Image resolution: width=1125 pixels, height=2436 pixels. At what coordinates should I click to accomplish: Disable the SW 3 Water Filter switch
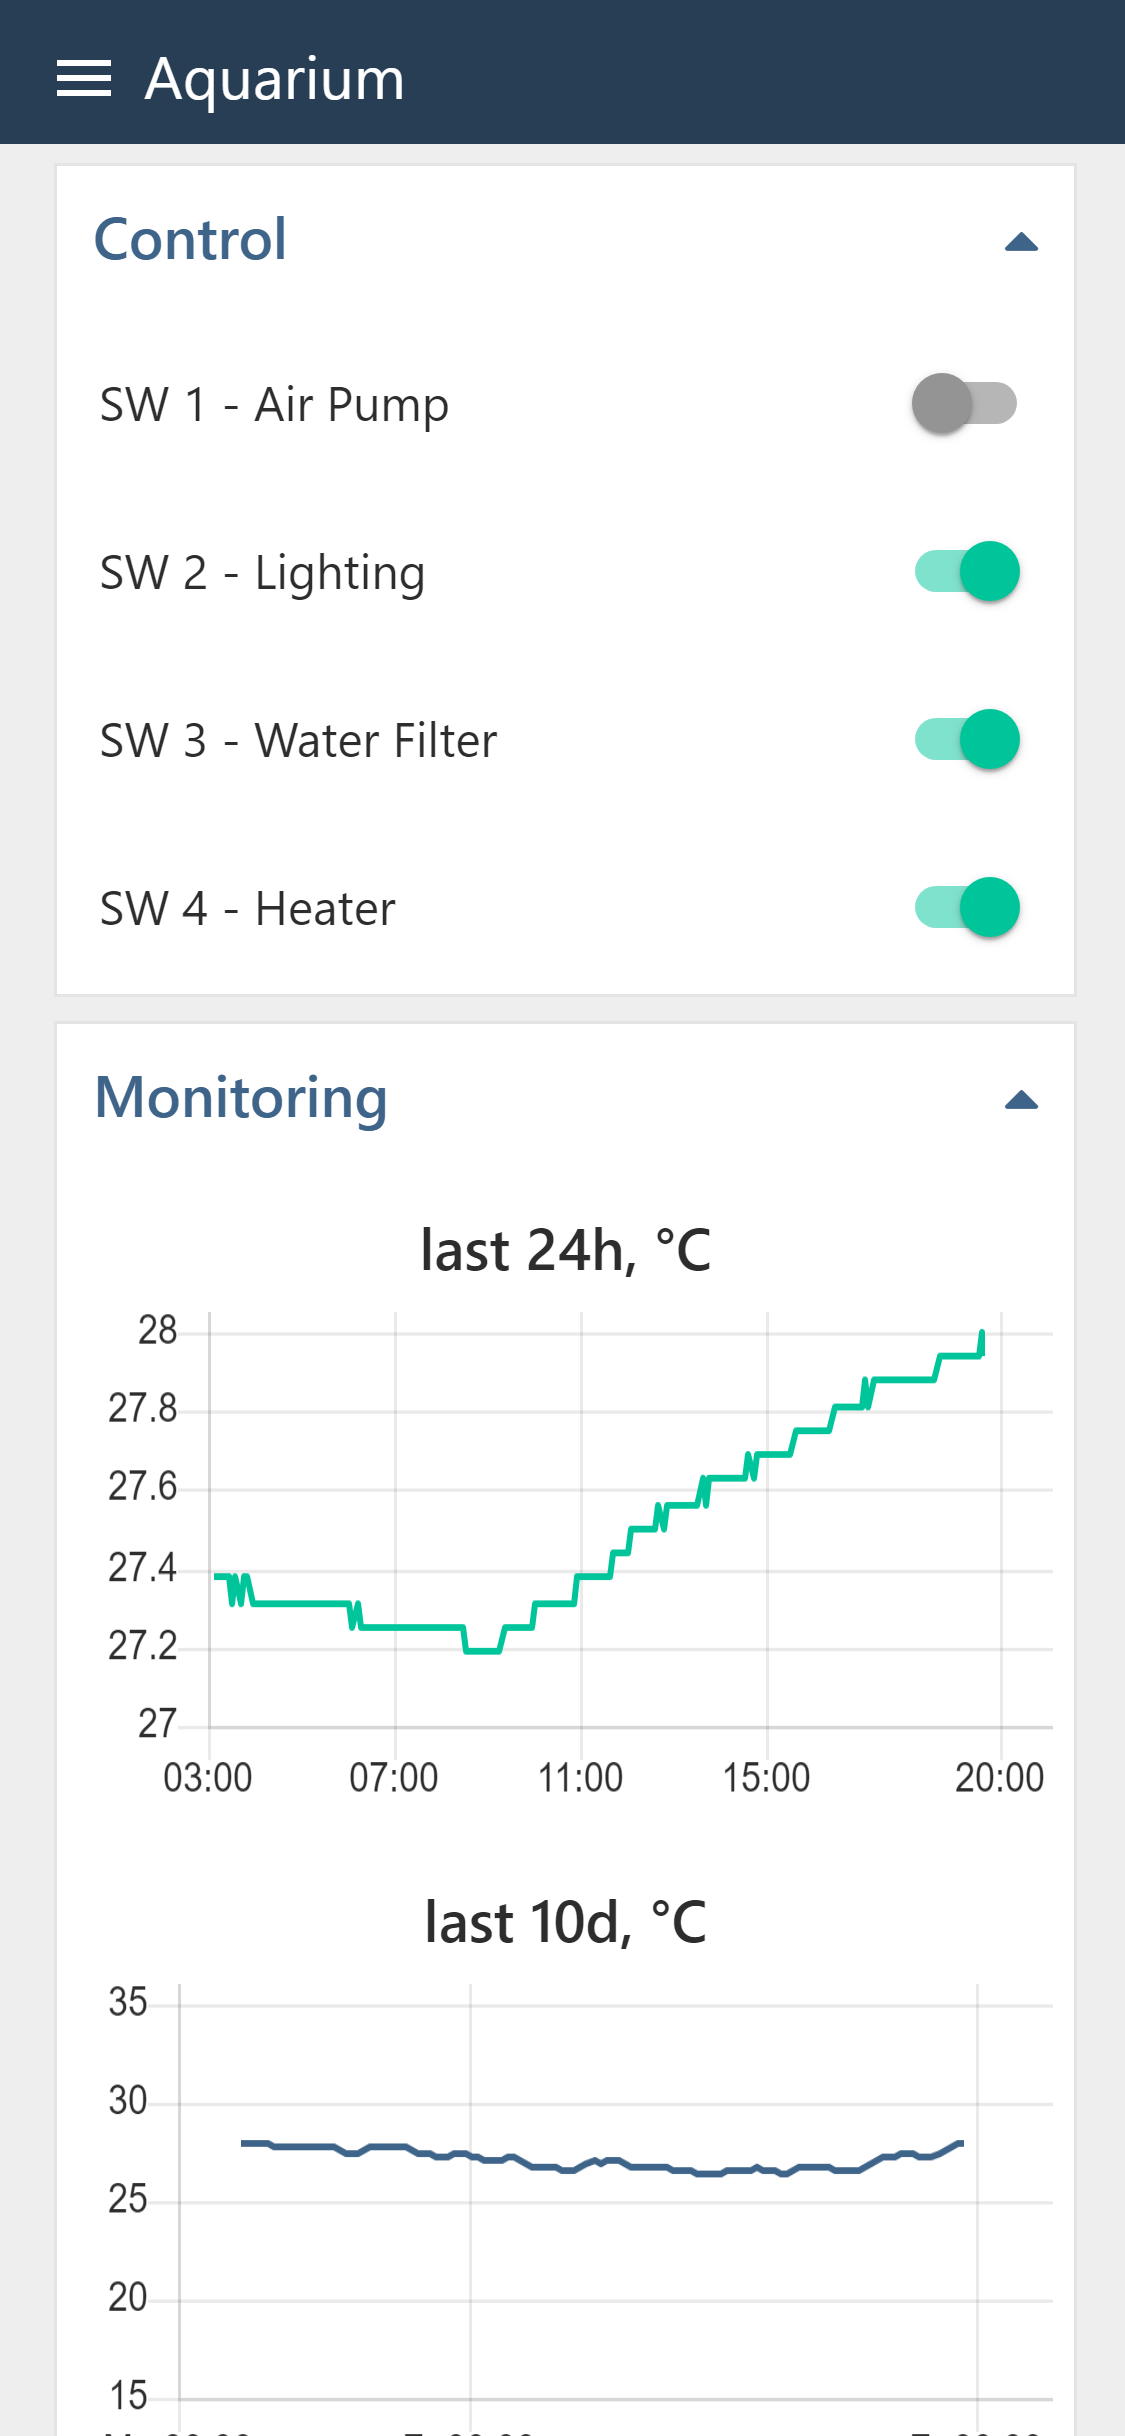967,739
